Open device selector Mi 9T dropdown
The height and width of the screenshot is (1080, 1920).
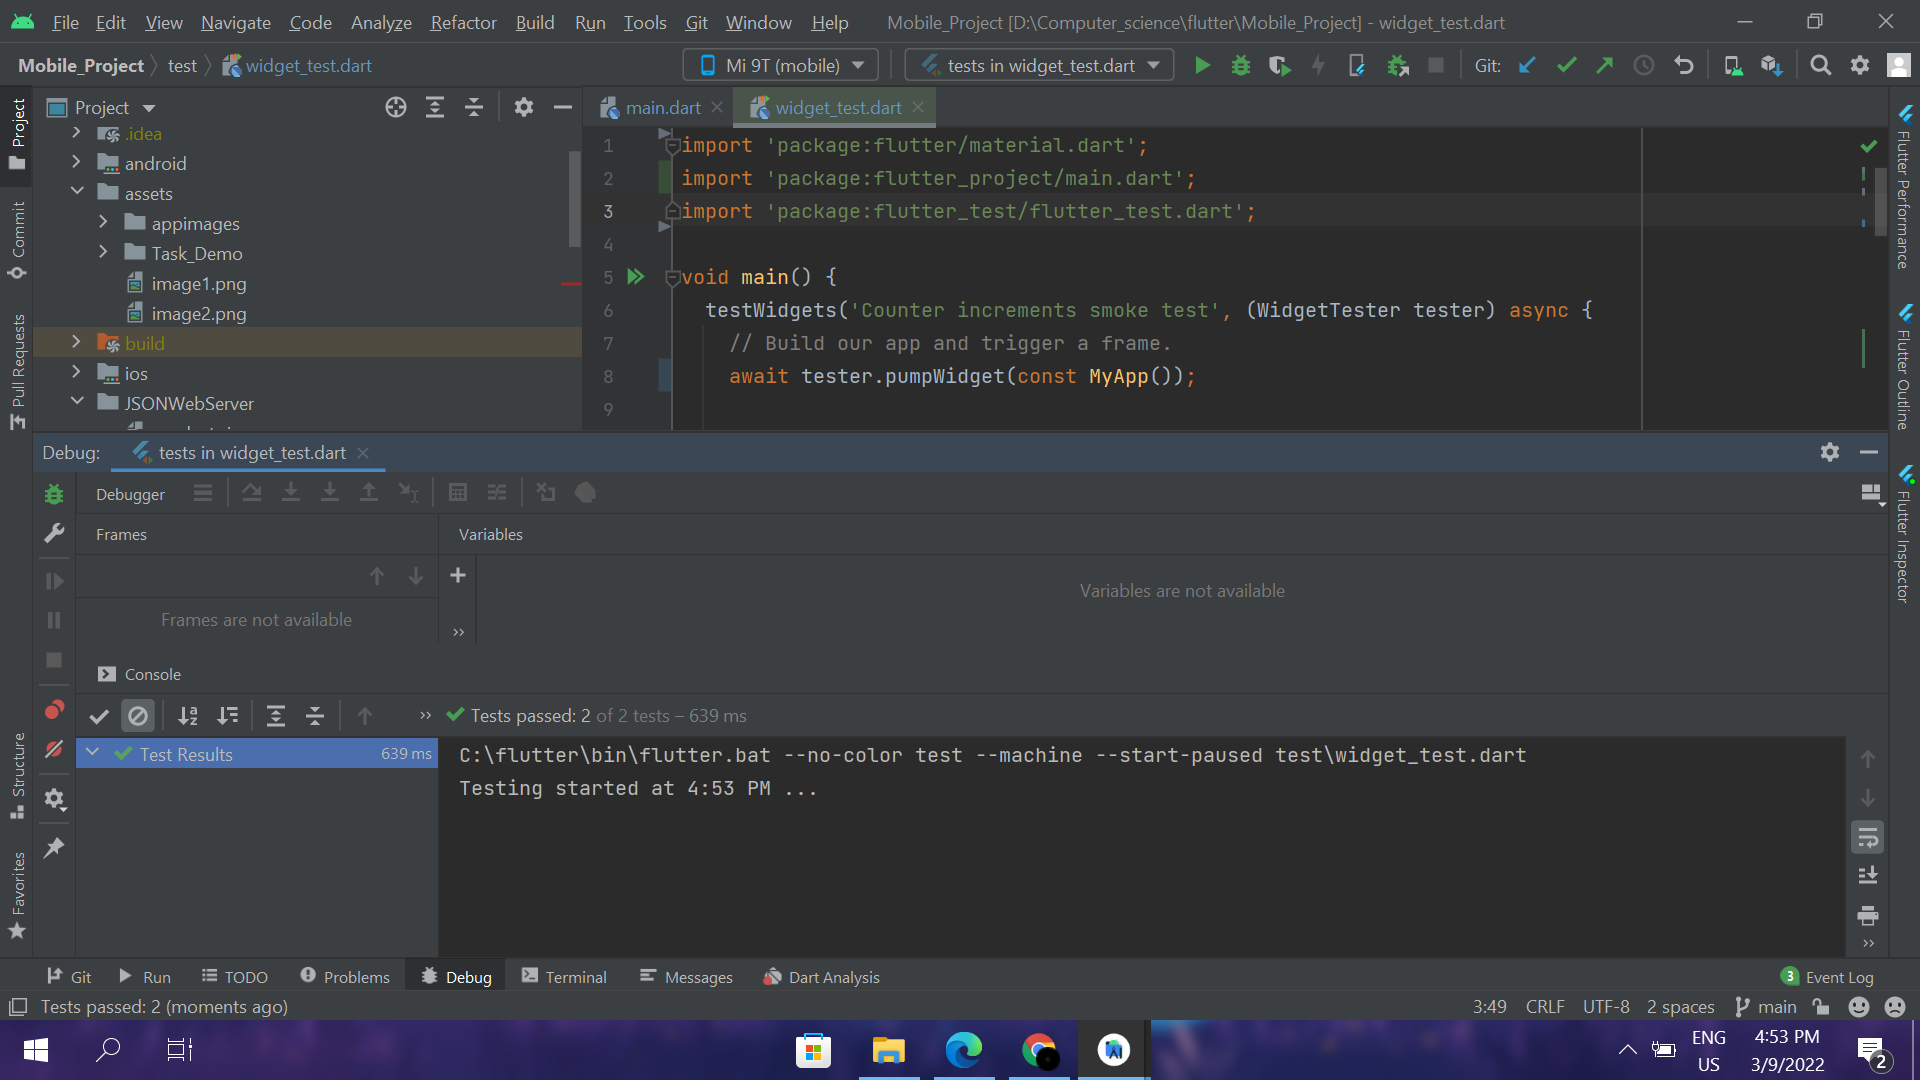(781, 66)
